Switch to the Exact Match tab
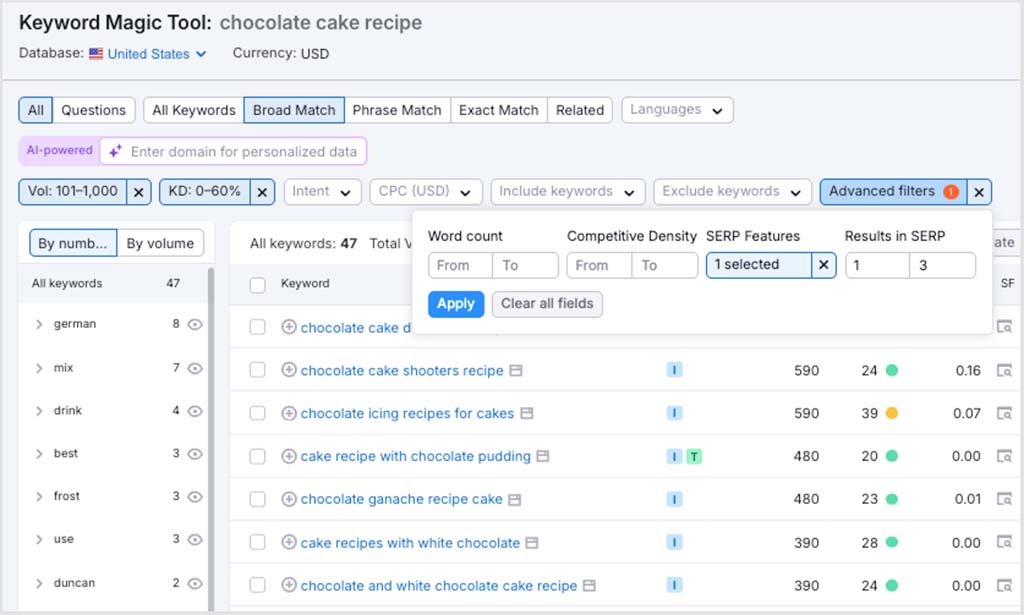Viewport: 1024px width, 615px height. coord(499,110)
